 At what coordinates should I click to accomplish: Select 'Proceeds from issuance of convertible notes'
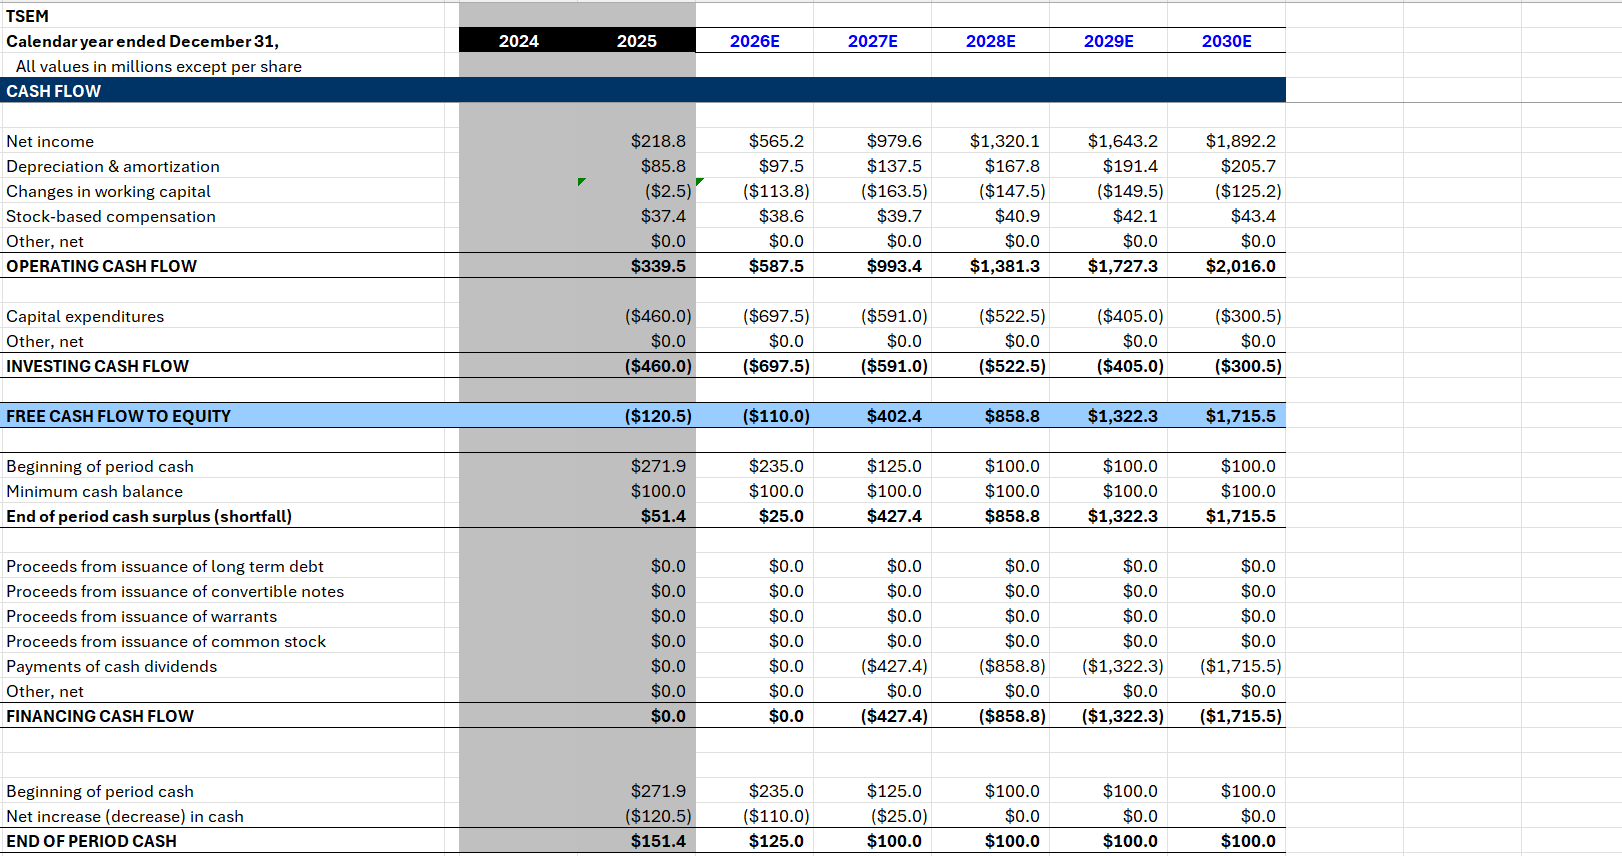pos(175,591)
